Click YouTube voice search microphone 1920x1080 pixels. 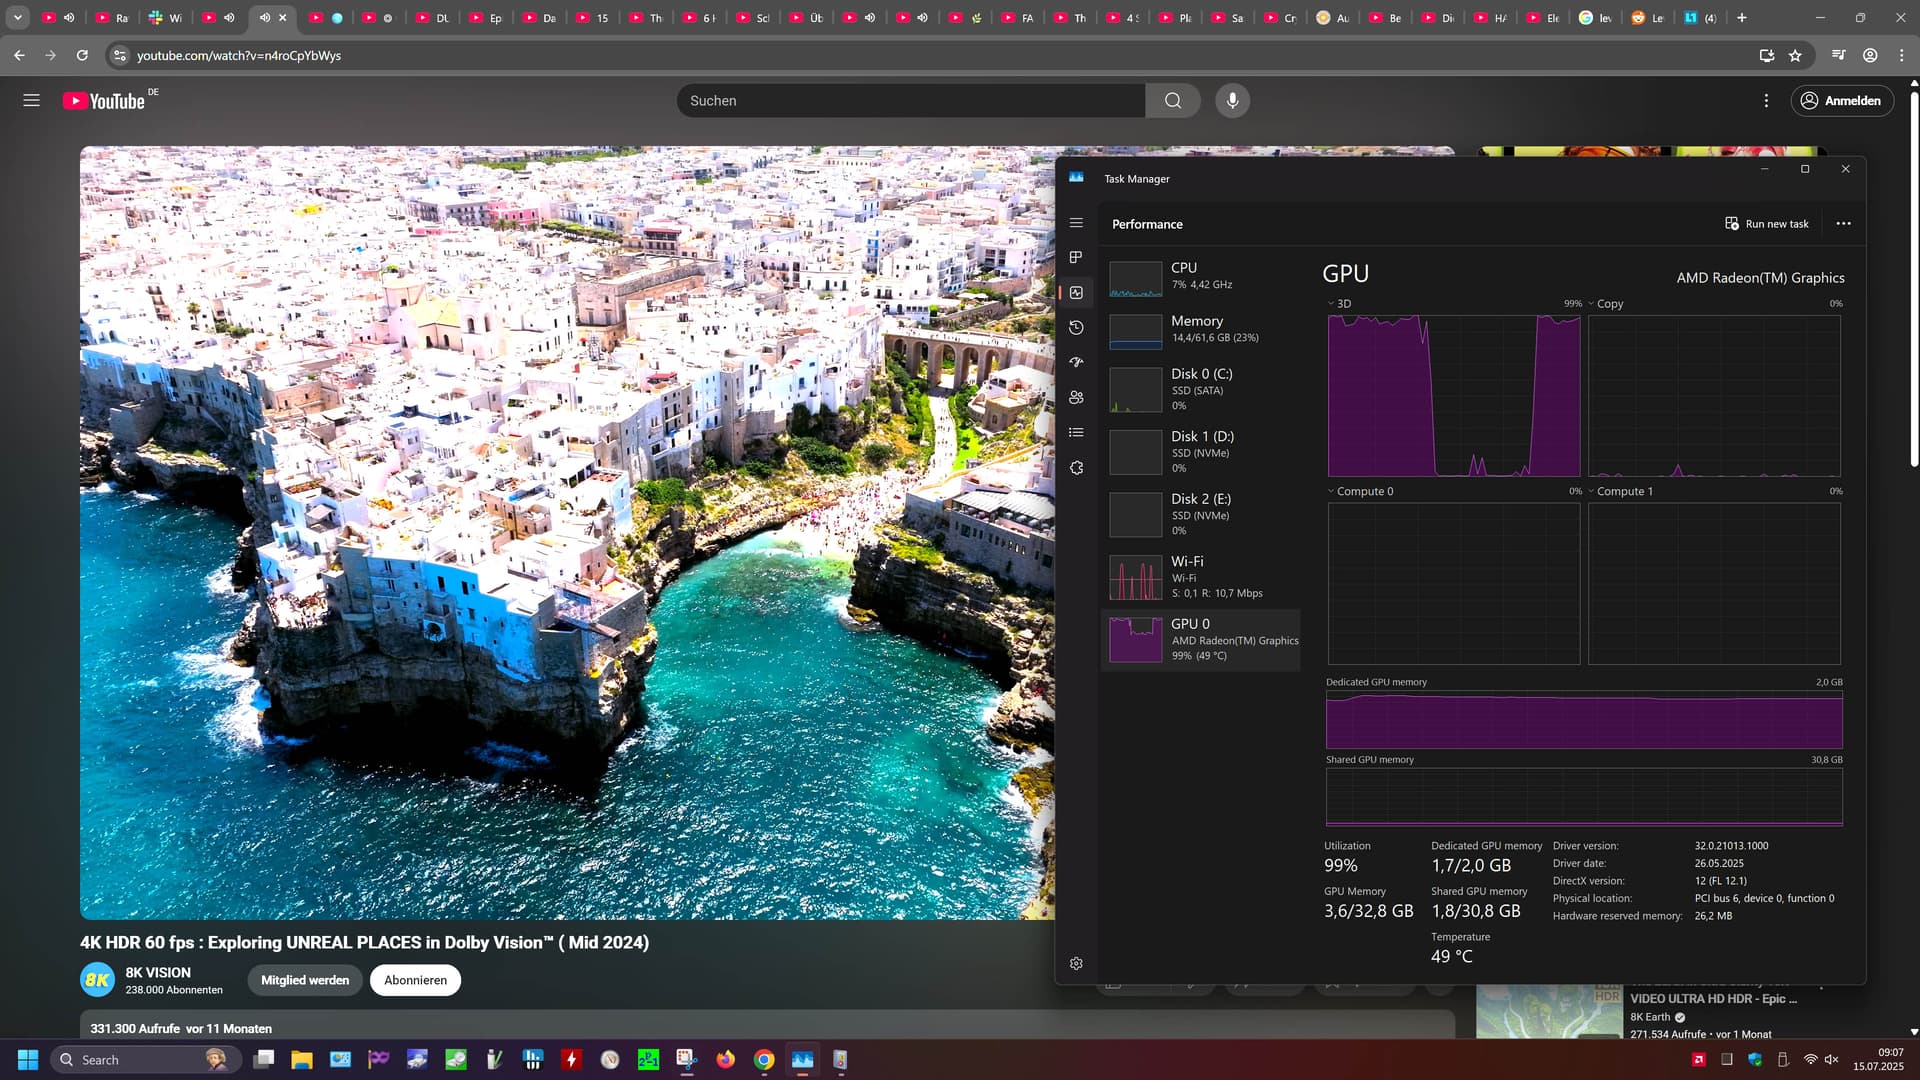[1232, 100]
